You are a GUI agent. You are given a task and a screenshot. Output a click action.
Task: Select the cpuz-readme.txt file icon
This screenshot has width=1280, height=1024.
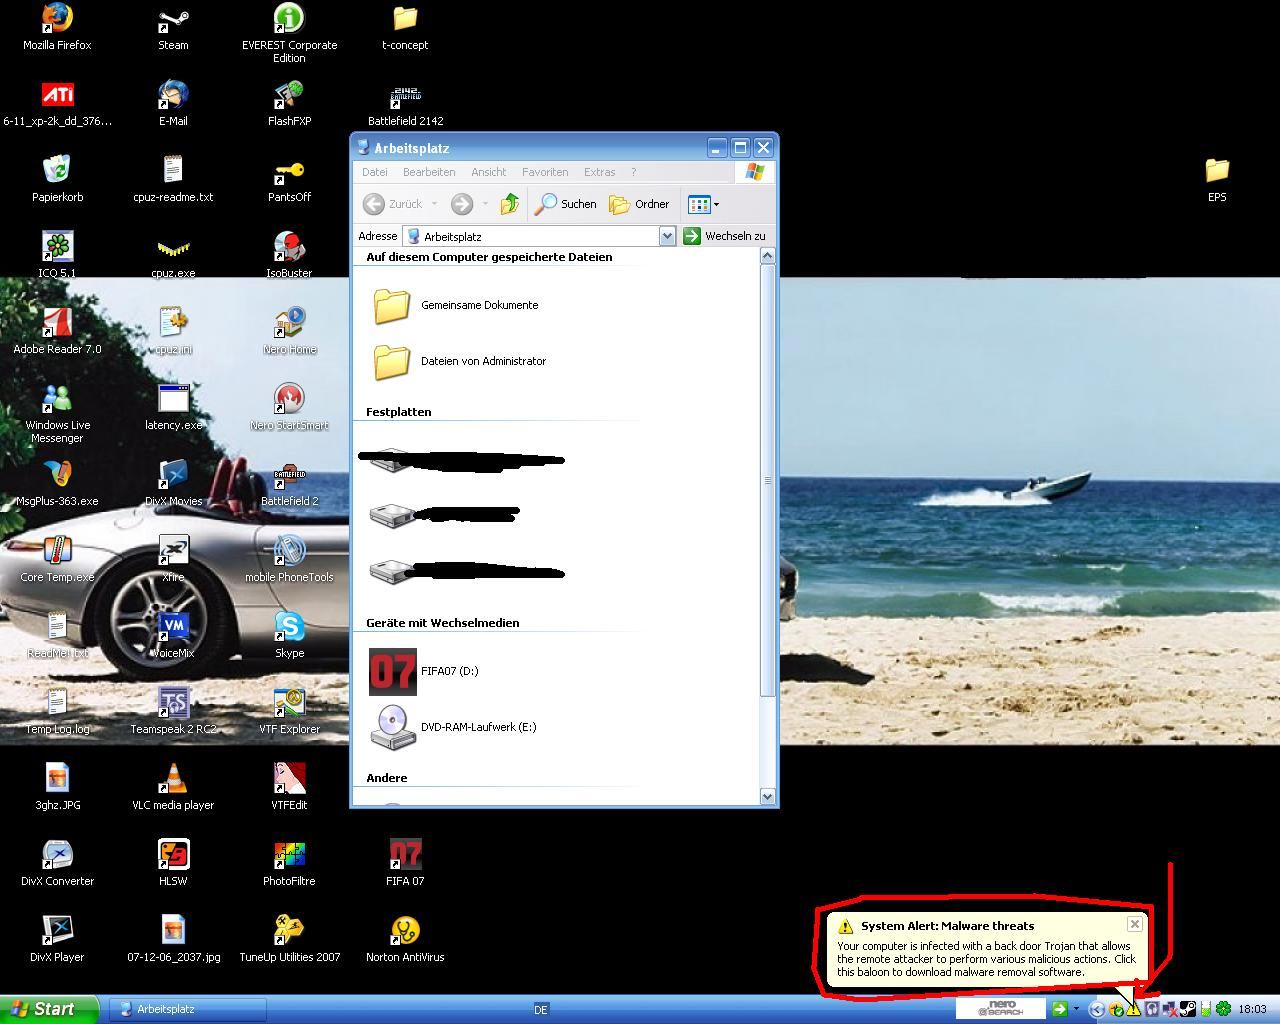tap(173, 179)
